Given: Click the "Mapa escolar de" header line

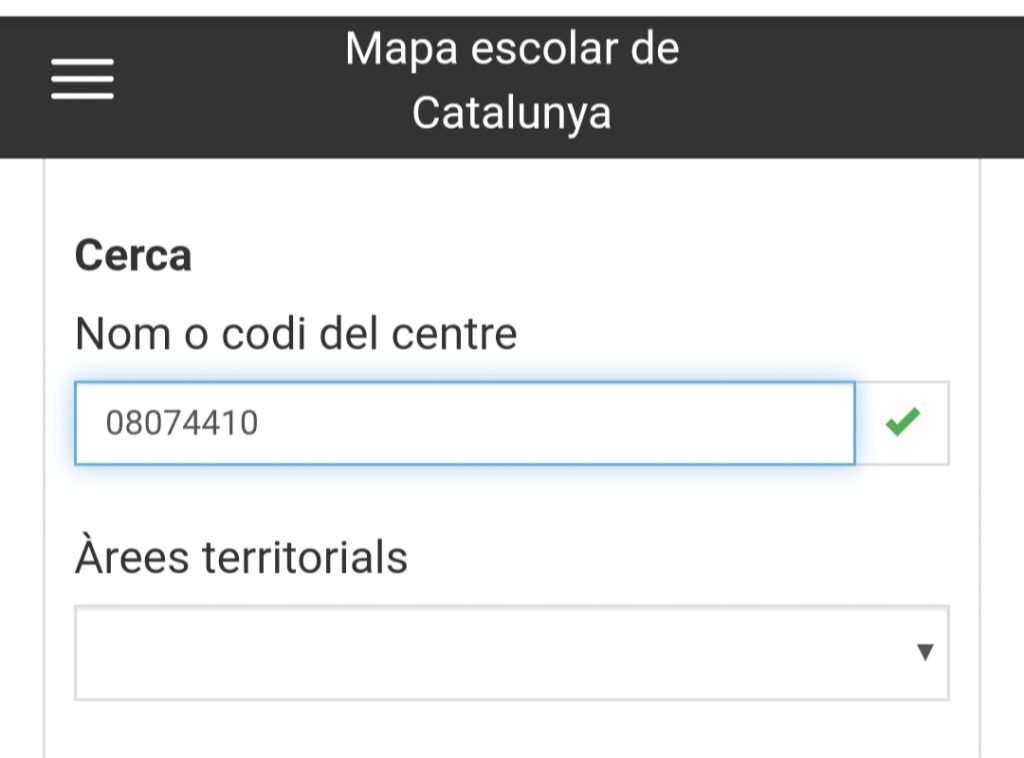Looking at the screenshot, I should pos(512,48).
